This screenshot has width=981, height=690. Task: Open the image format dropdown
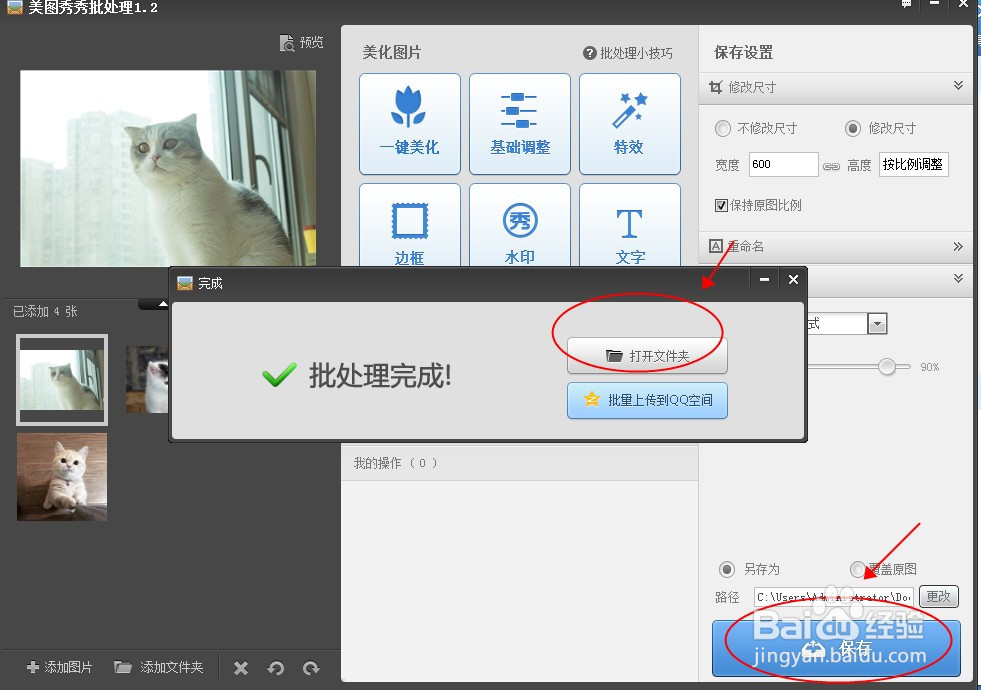[877, 322]
